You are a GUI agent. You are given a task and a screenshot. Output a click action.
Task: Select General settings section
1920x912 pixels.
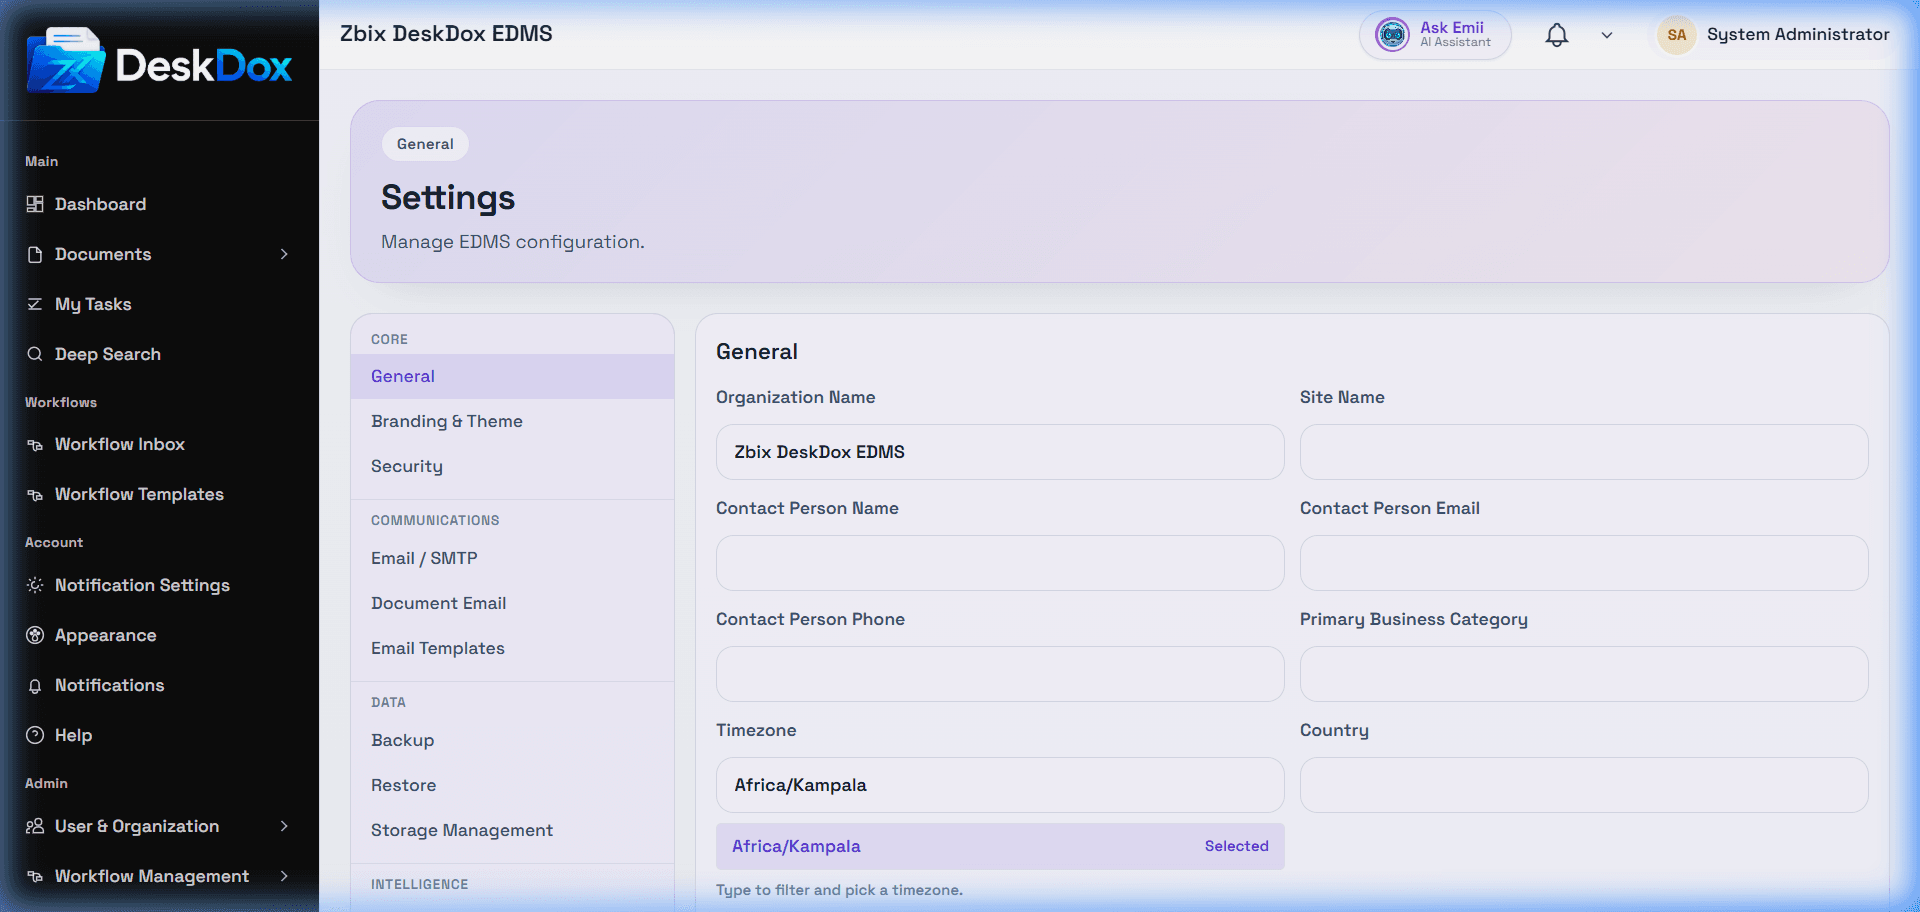click(x=512, y=376)
